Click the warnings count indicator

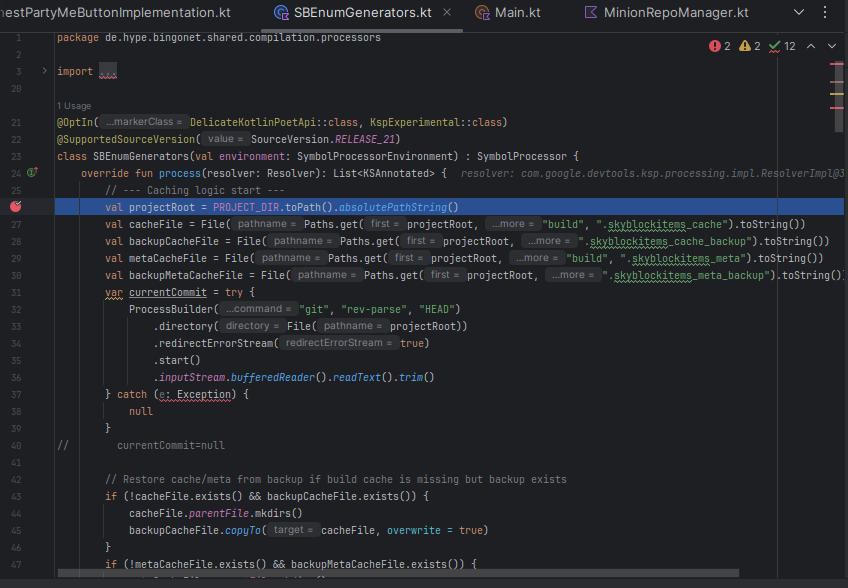[750, 46]
